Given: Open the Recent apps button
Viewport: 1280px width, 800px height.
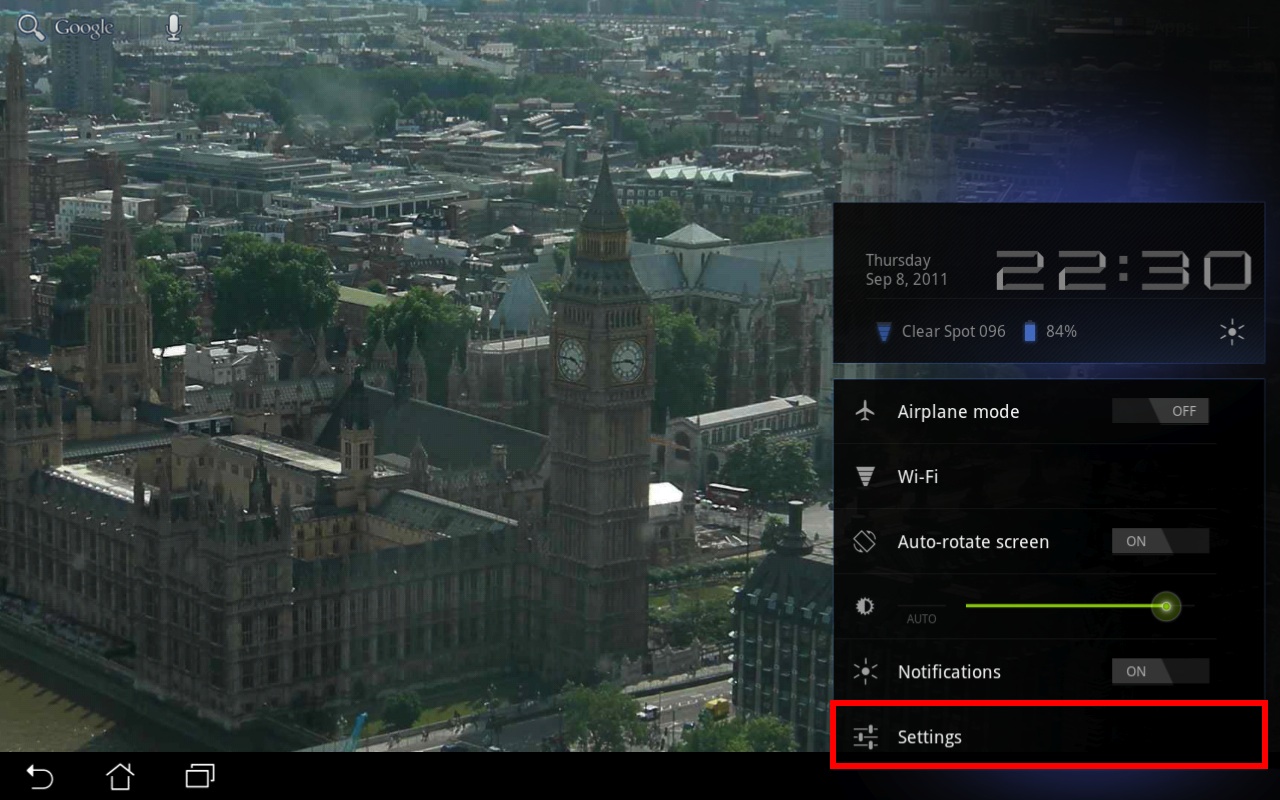Looking at the screenshot, I should coord(200,776).
